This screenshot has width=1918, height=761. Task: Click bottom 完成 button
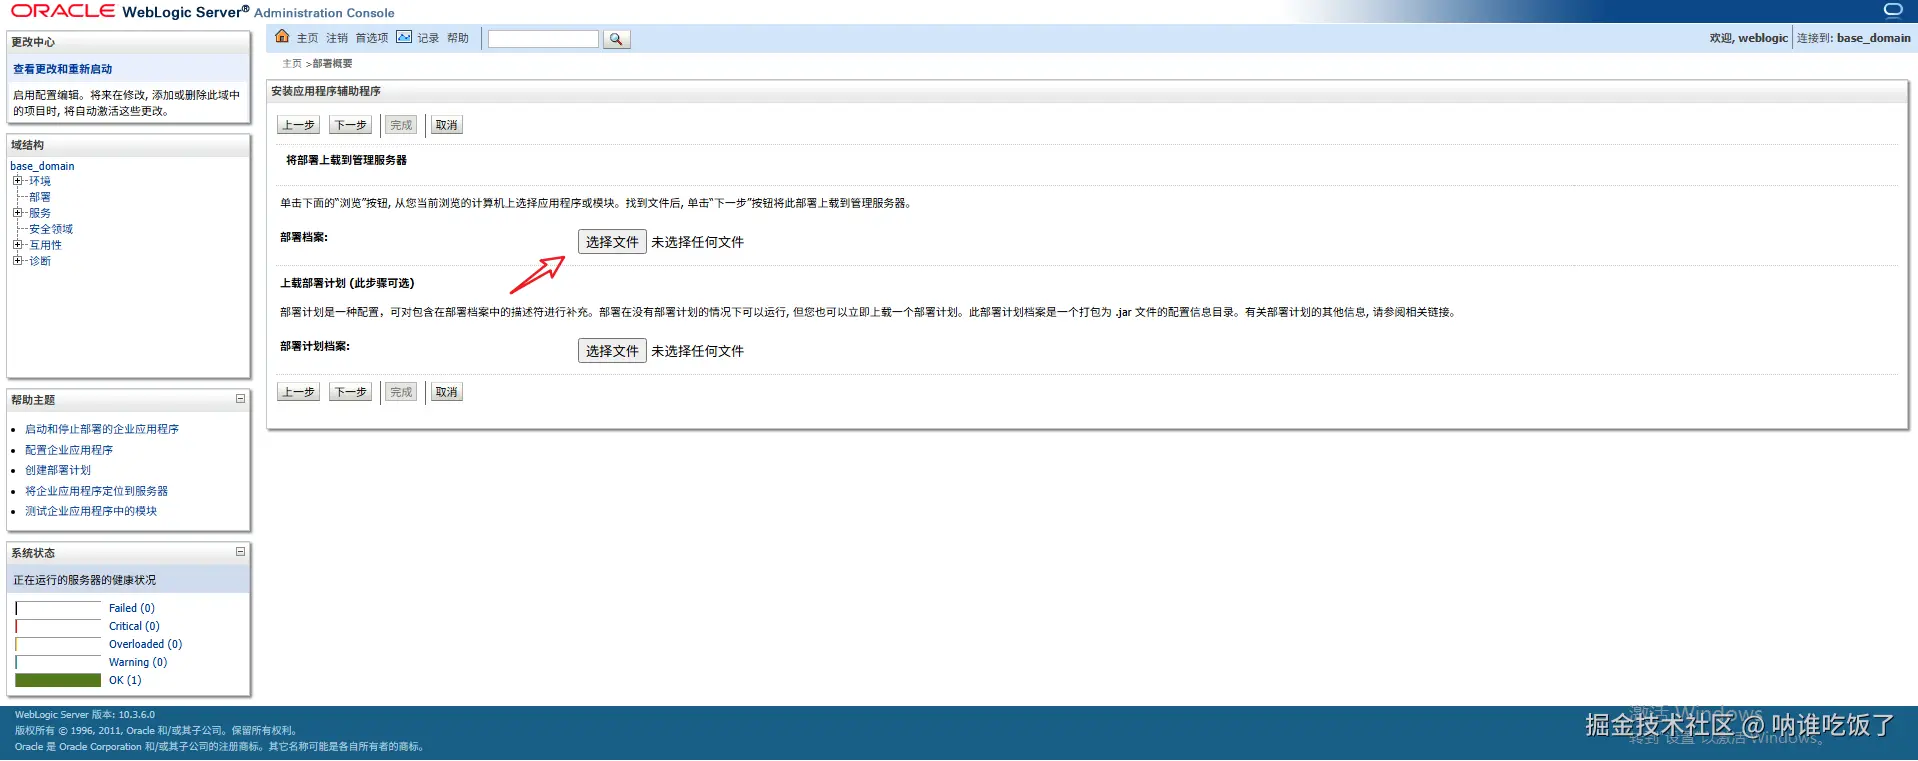[401, 392]
